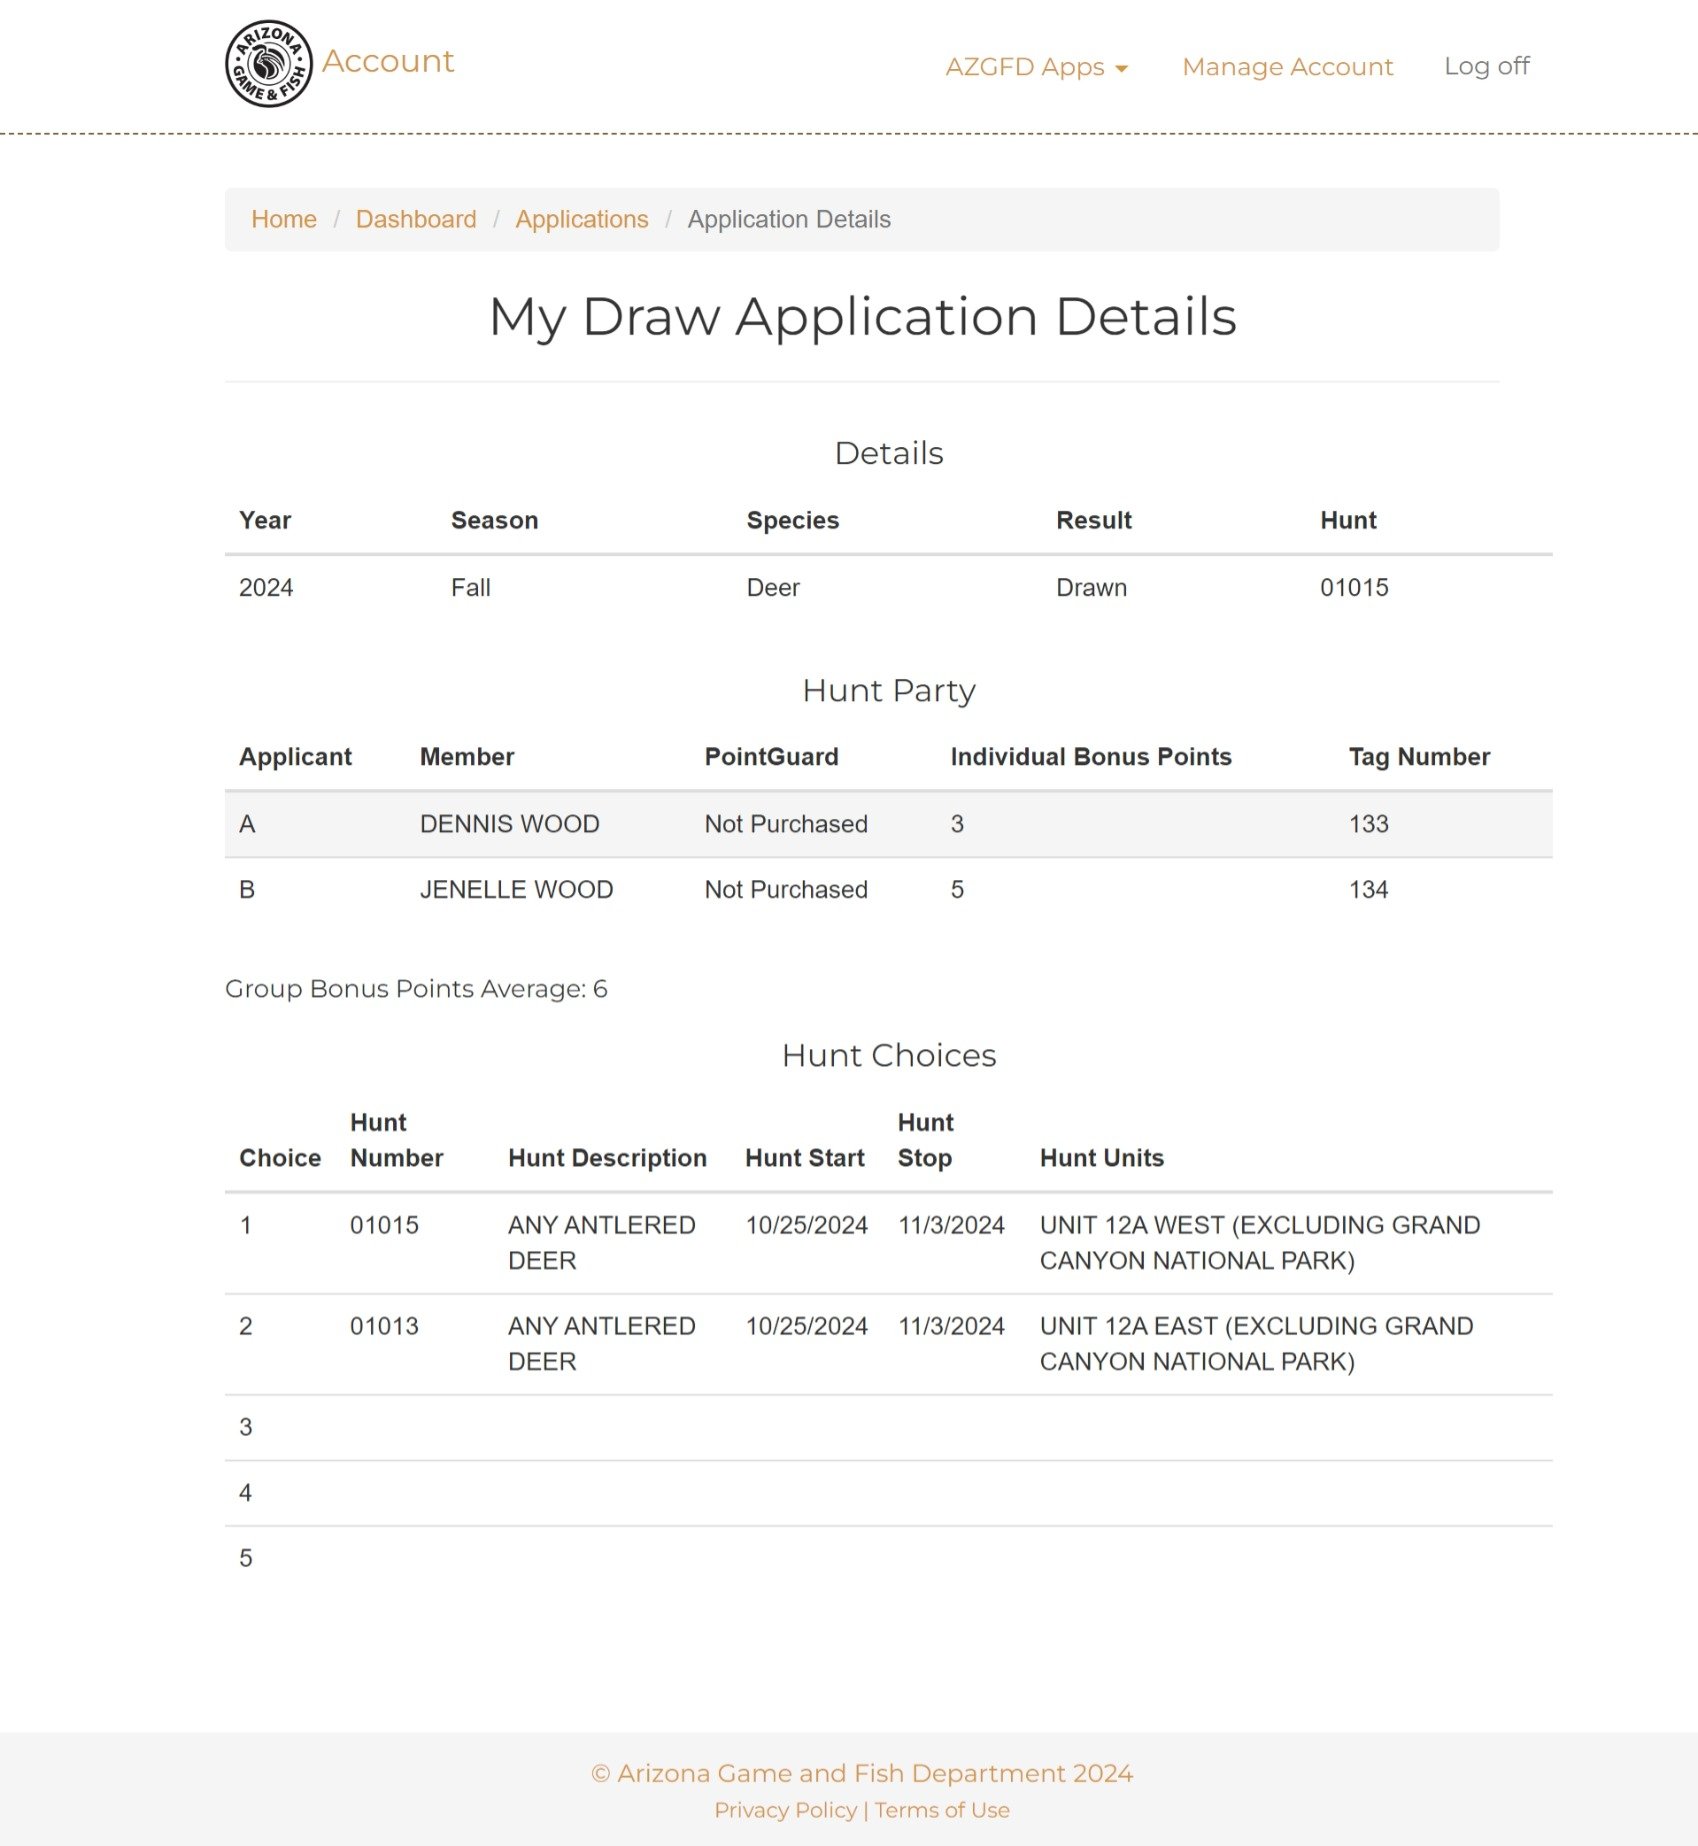Screen dimensions: 1698x1846
Task: Click the Unit 12A West hunt units text
Action: [x=1259, y=1243]
